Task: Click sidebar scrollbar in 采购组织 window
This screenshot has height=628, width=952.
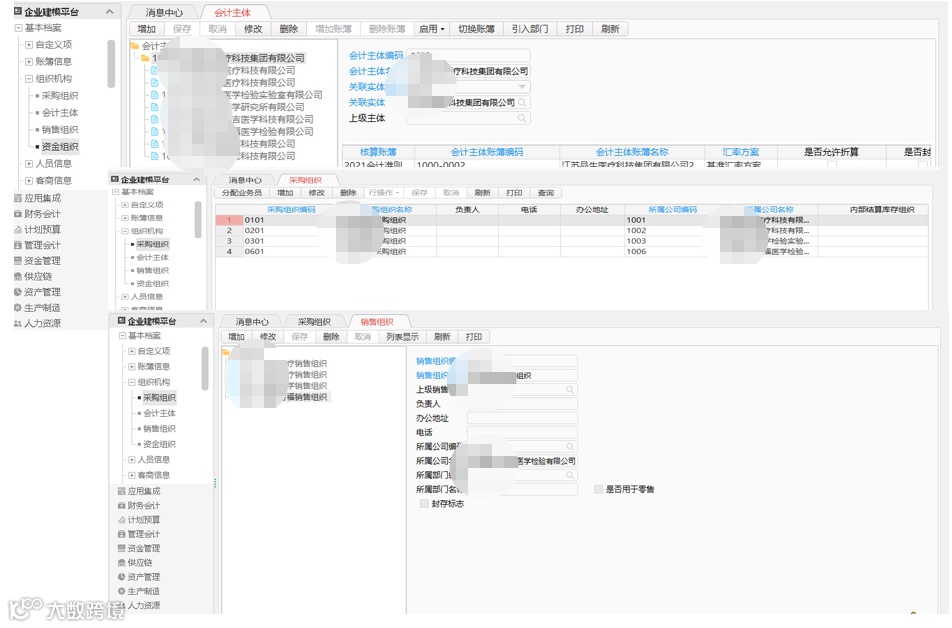Action: tap(198, 220)
